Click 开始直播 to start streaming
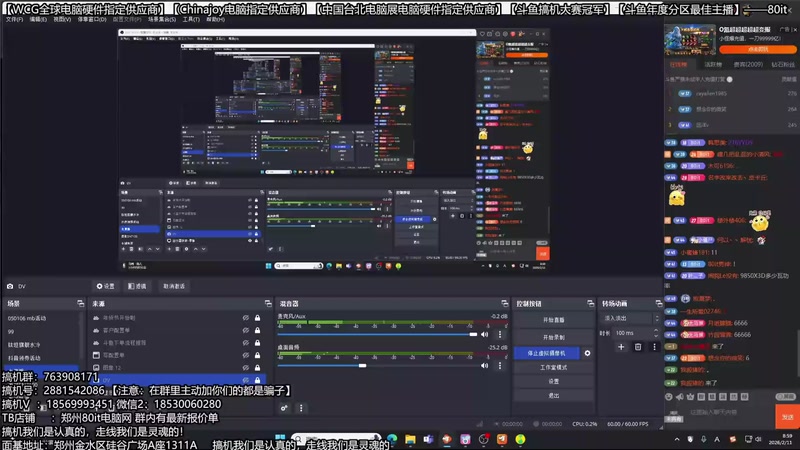This screenshot has width=800, height=450. coord(554,320)
